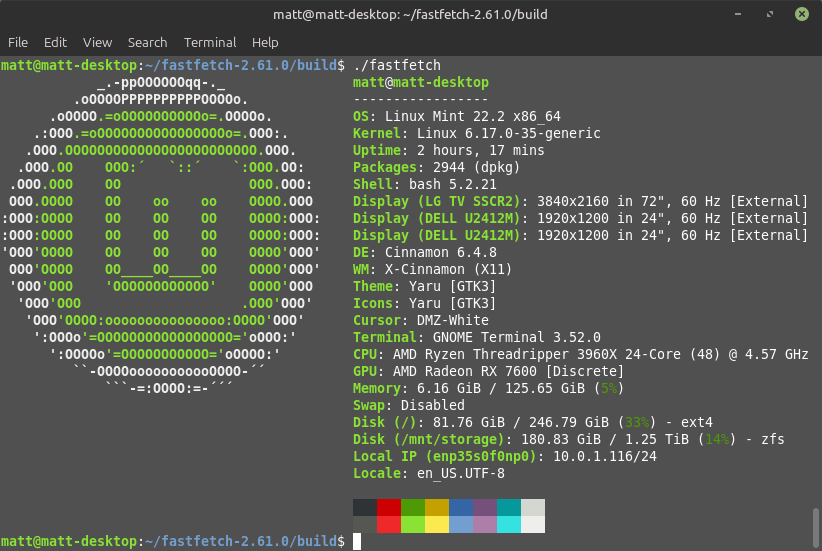Click the 'Cursor: DMZ-White' line
The image size is (822, 551).
click(420, 320)
